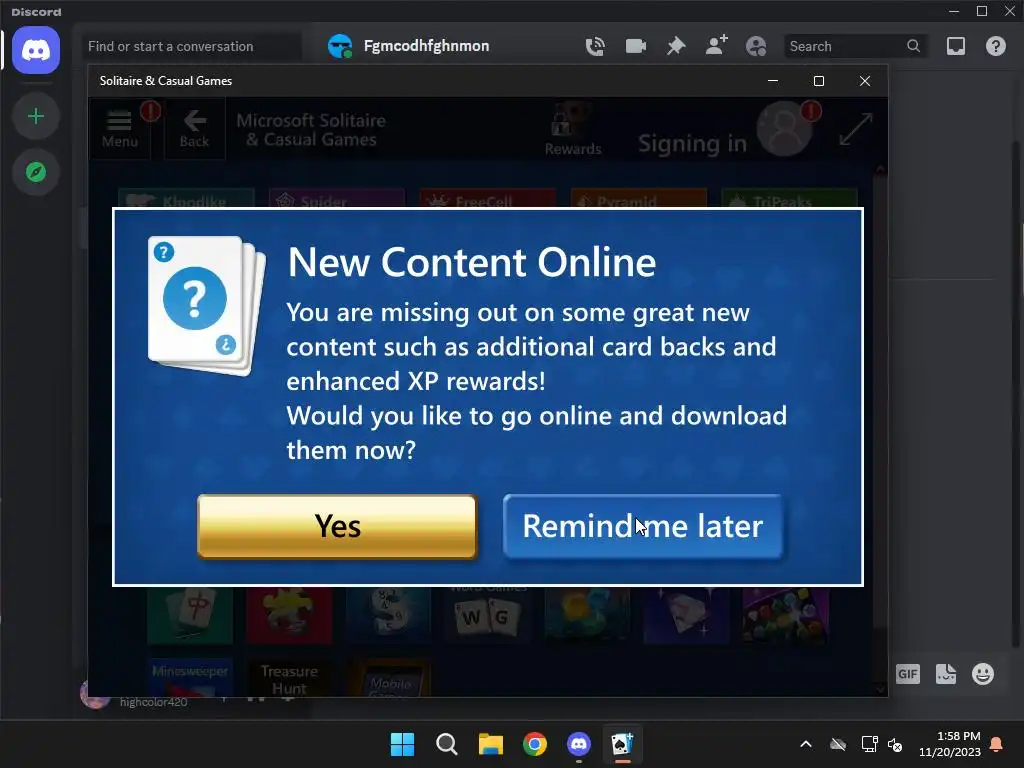
Task: Start a video call in Discord
Action: (x=635, y=46)
